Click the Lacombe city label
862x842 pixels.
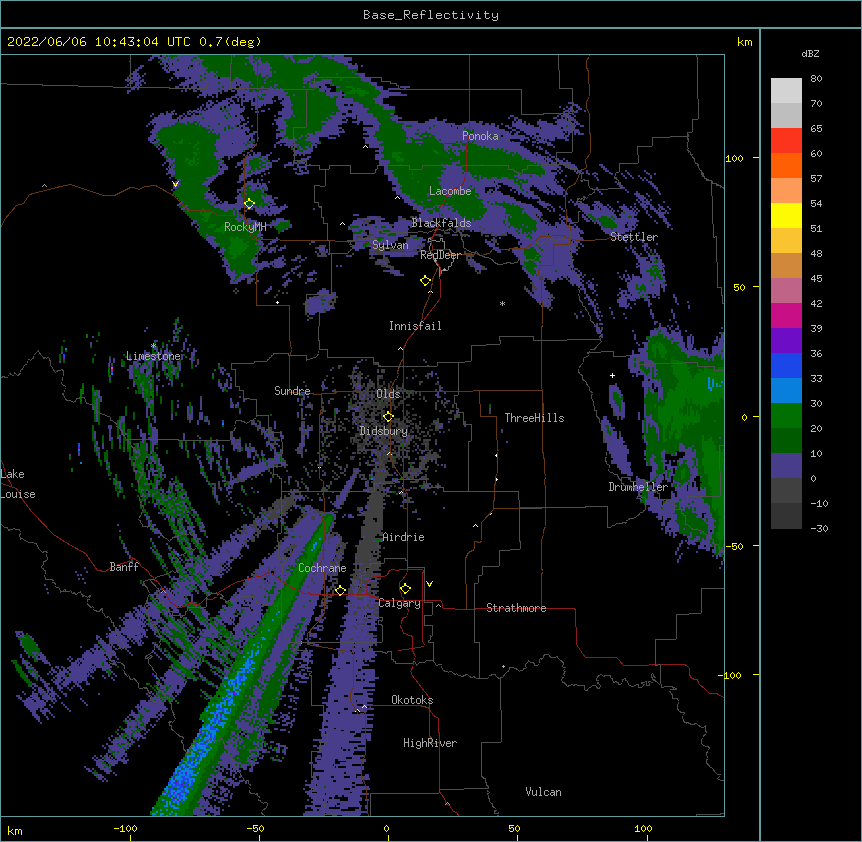click(450, 191)
